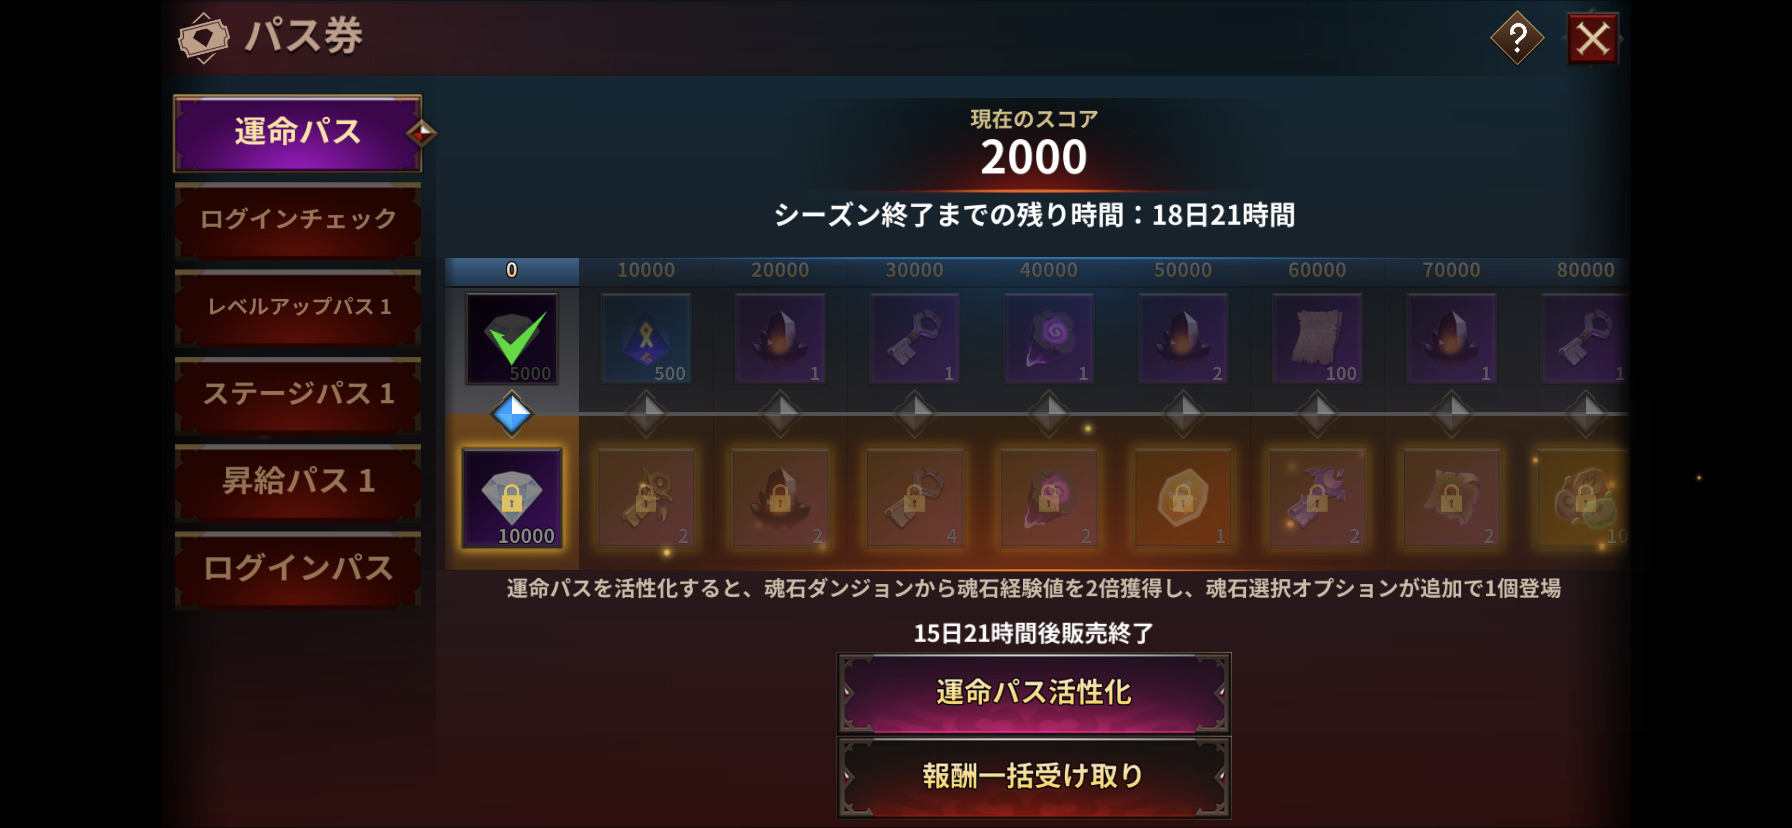This screenshot has height=828, width=1792.
Task: Select the free key reward at 30000
Action: pos(914,339)
